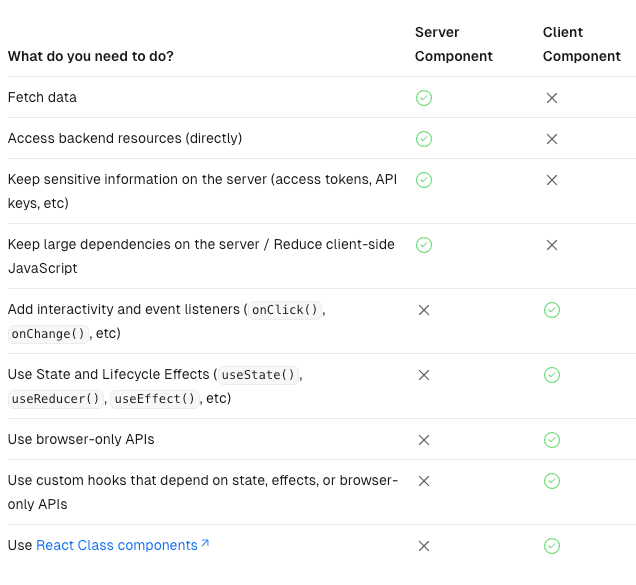The height and width of the screenshot is (585, 636).
Task: Click the Server Component column header
Action: (x=453, y=44)
